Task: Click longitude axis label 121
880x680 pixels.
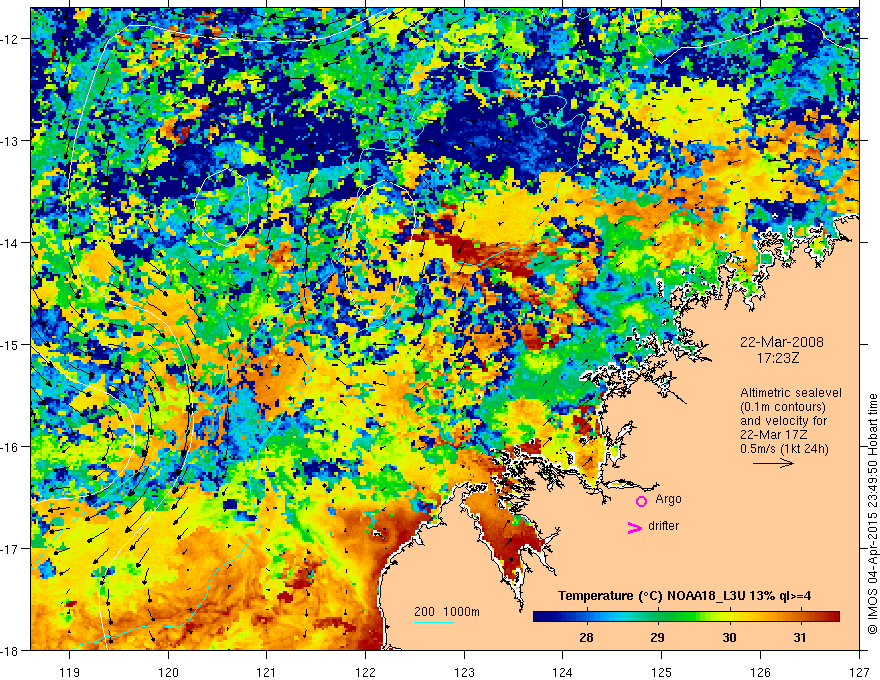Action: pos(267,673)
